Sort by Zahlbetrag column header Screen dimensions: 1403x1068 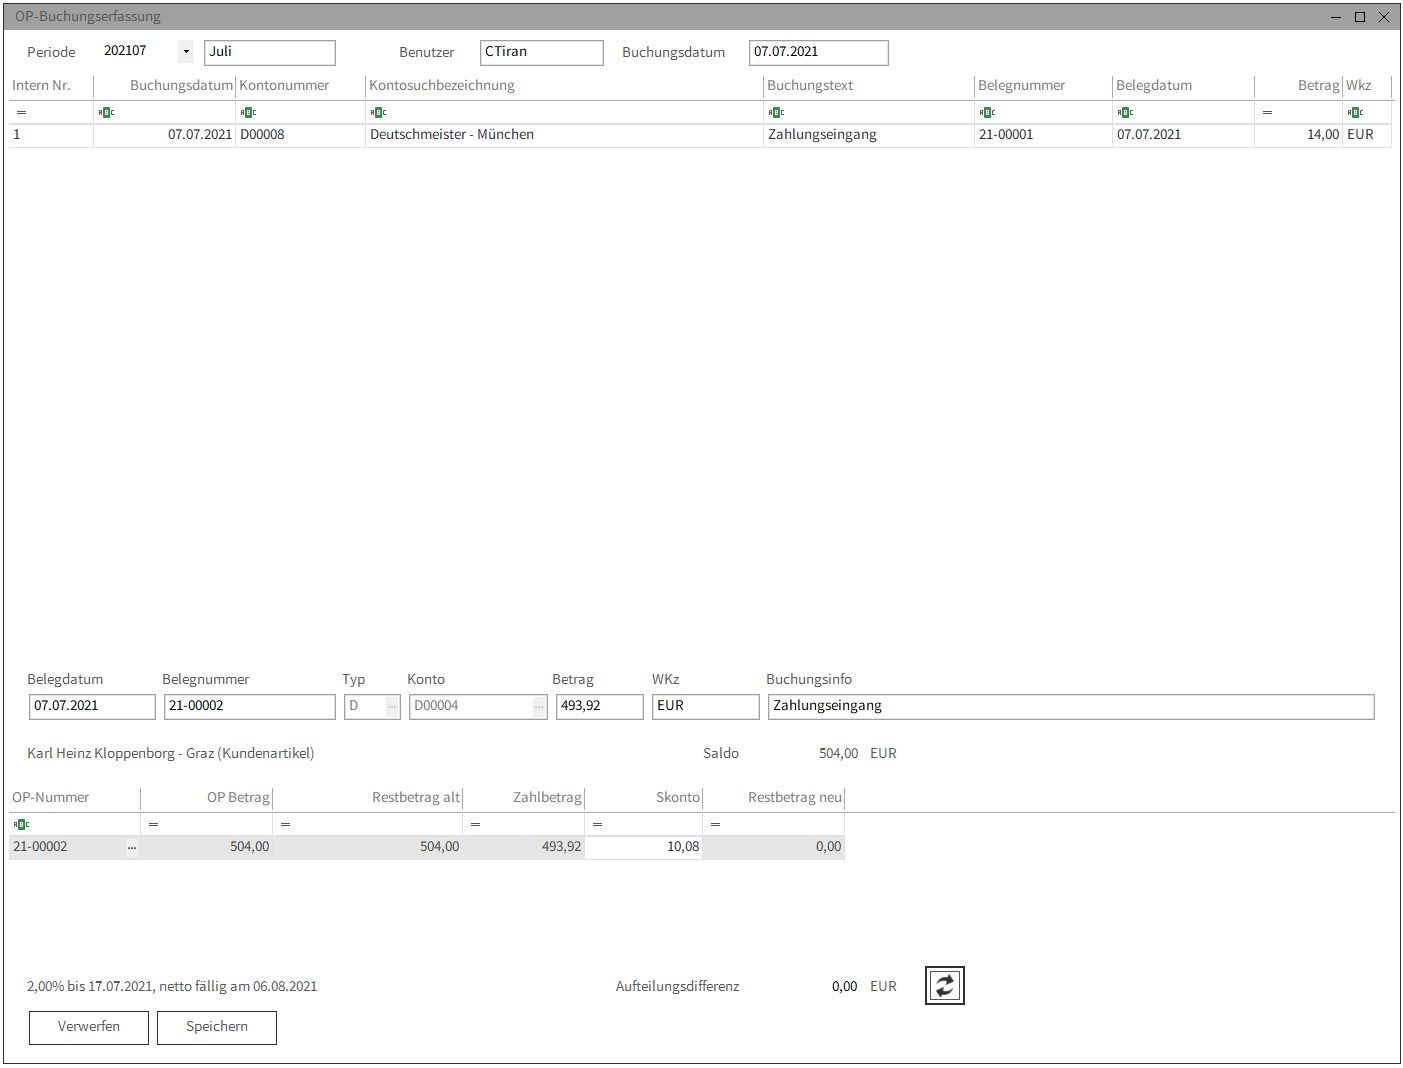[x=523, y=798]
